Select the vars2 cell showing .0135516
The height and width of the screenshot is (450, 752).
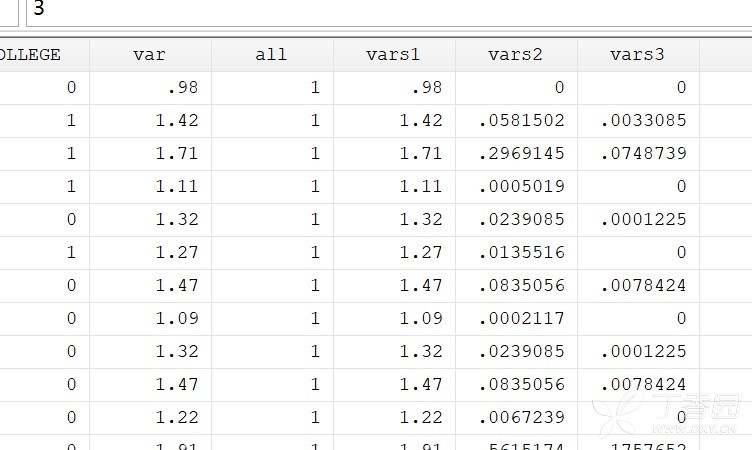tap(521, 253)
